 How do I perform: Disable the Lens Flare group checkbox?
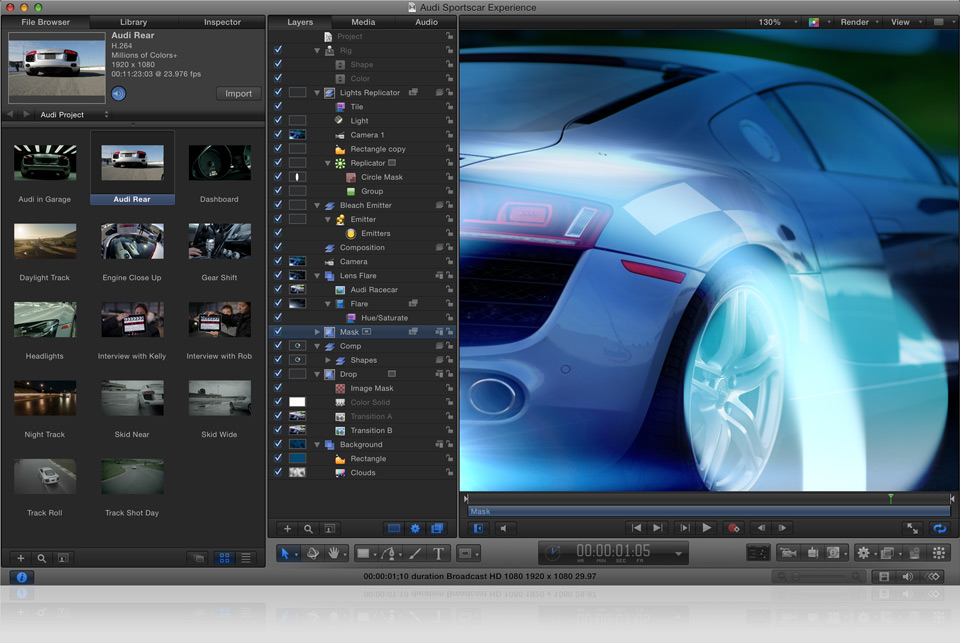coord(279,275)
